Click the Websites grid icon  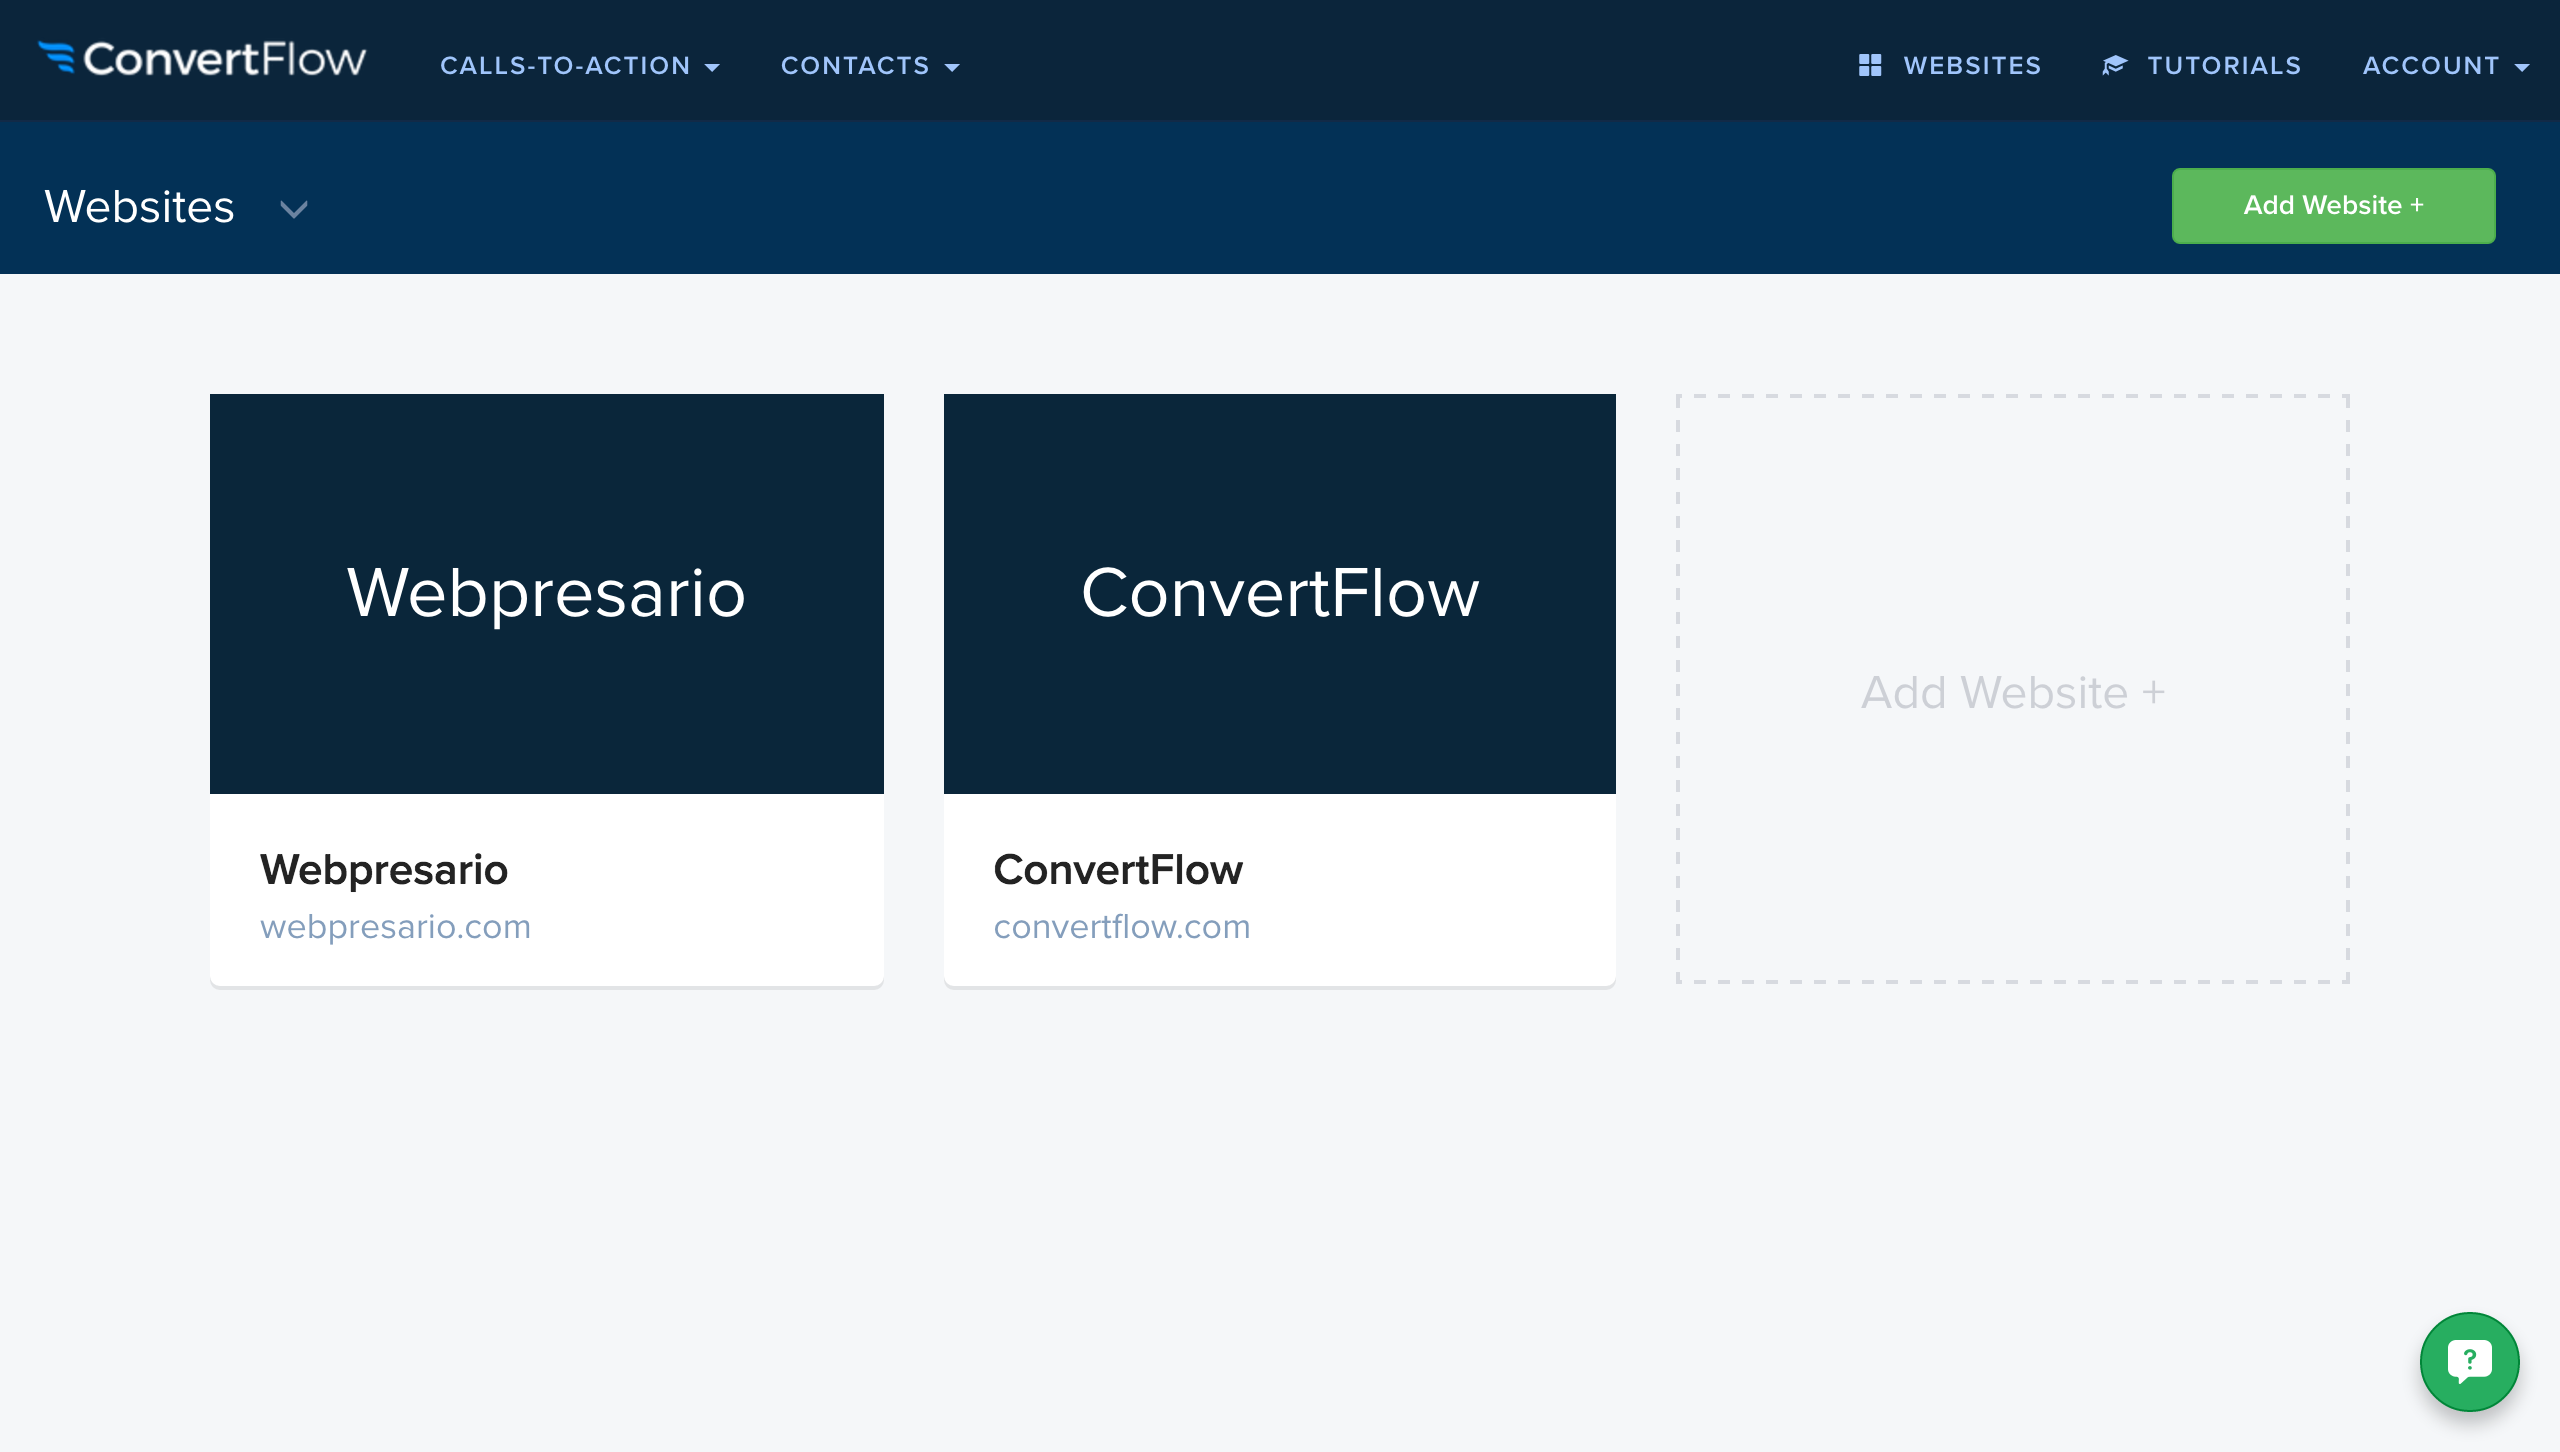(1870, 66)
